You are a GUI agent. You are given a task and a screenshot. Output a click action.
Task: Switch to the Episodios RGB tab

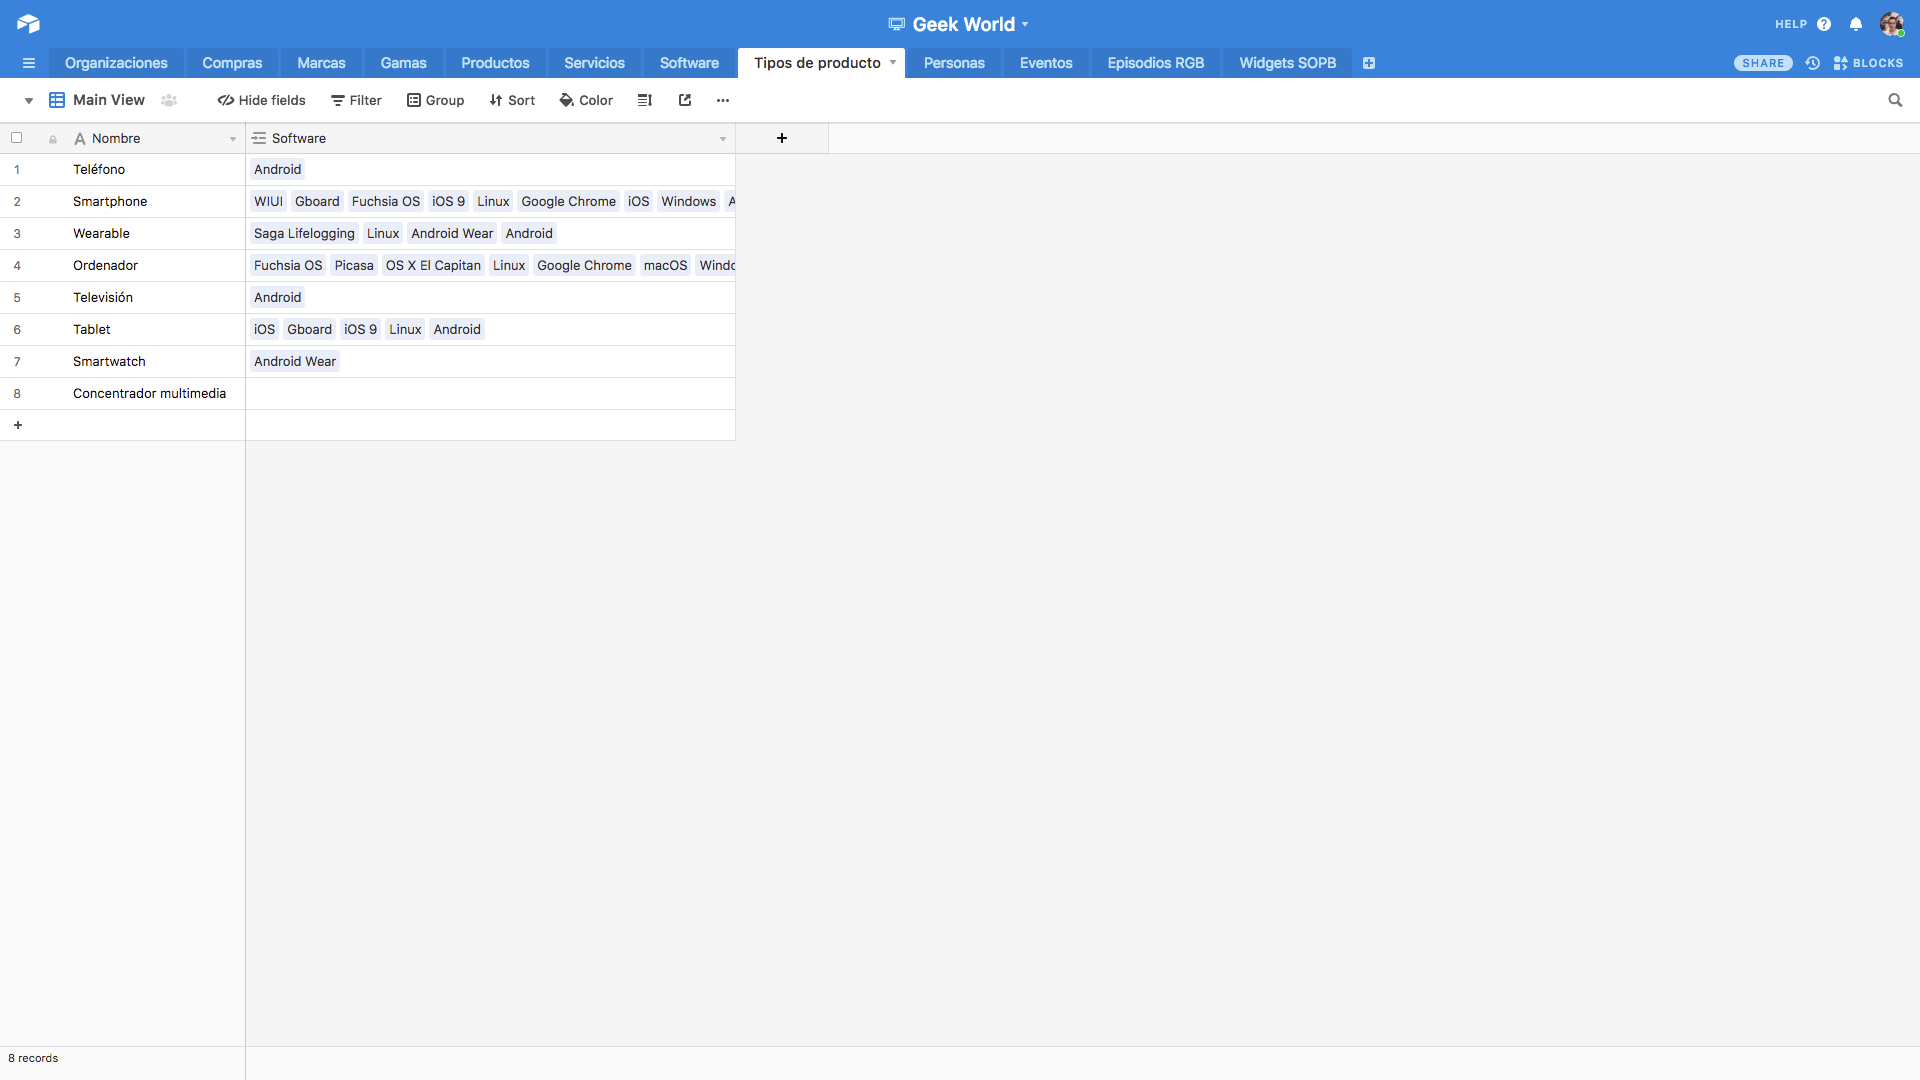pos(1156,63)
